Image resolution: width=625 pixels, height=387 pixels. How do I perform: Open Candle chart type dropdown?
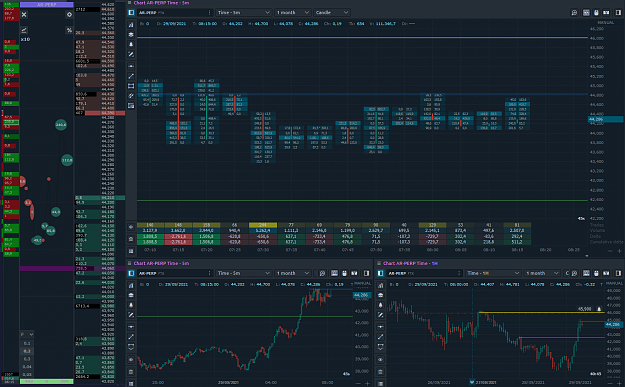click(x=332, y=13)
